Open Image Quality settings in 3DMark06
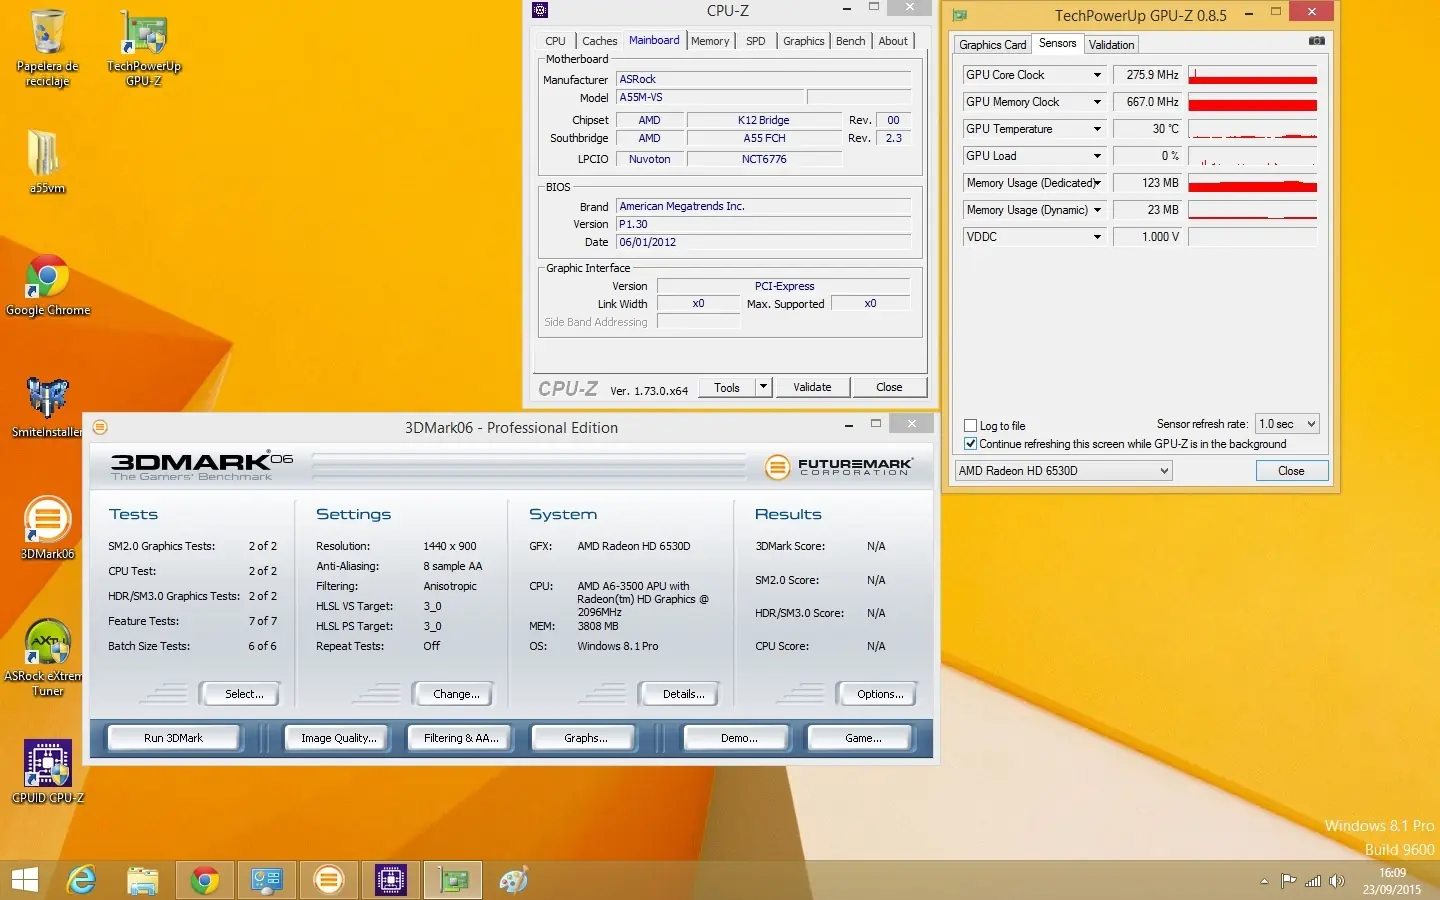Image resolution: width=1440 pixels, height=900 pixels. click(x=339, y=738)
